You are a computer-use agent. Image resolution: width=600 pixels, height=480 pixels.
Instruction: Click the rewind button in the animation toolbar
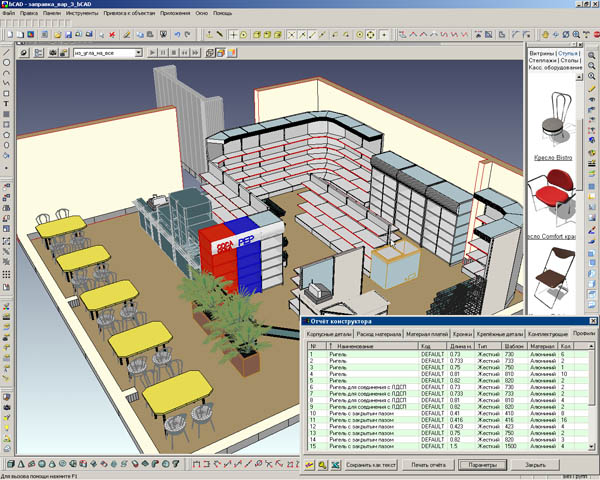(x=184, y=53)
